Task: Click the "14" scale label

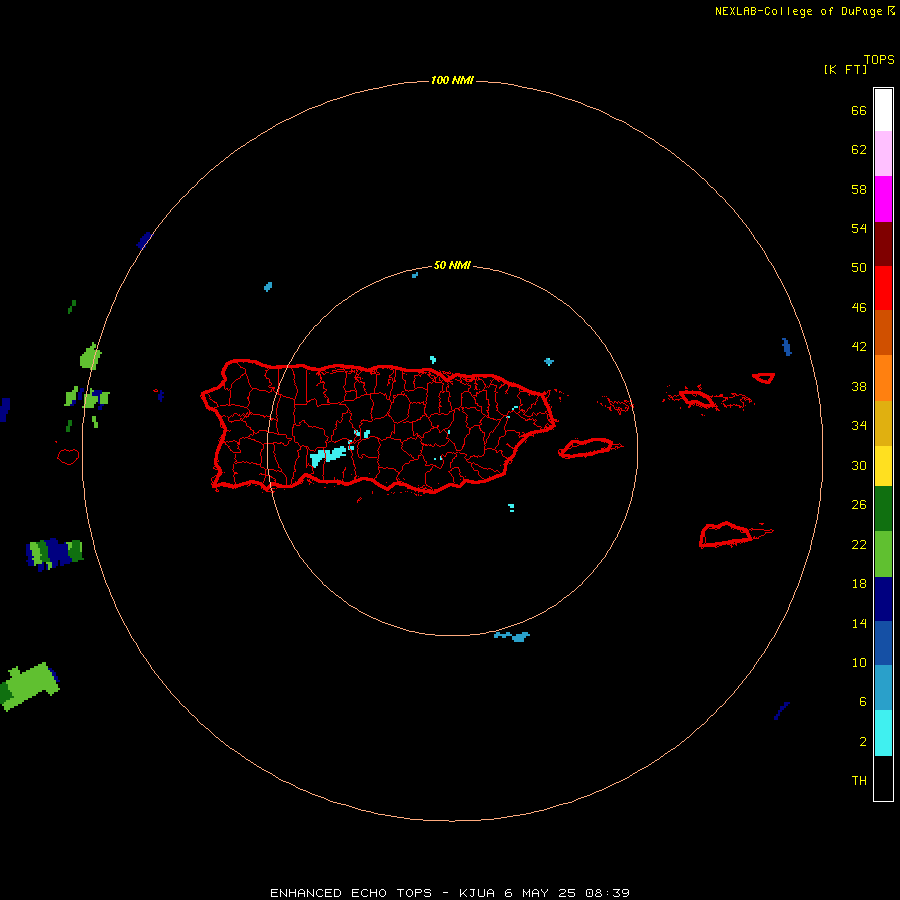Action: coord(859,623)
